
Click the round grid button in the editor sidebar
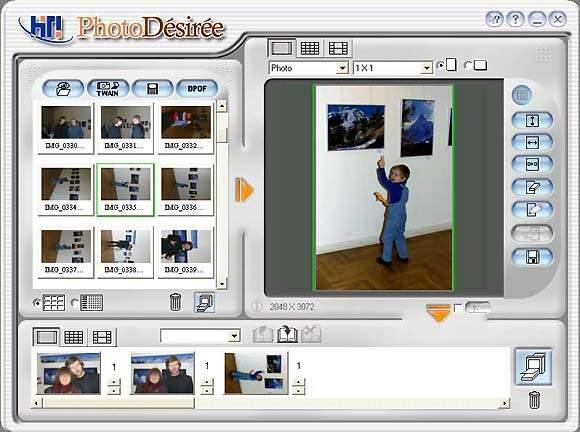pos(522,95)
